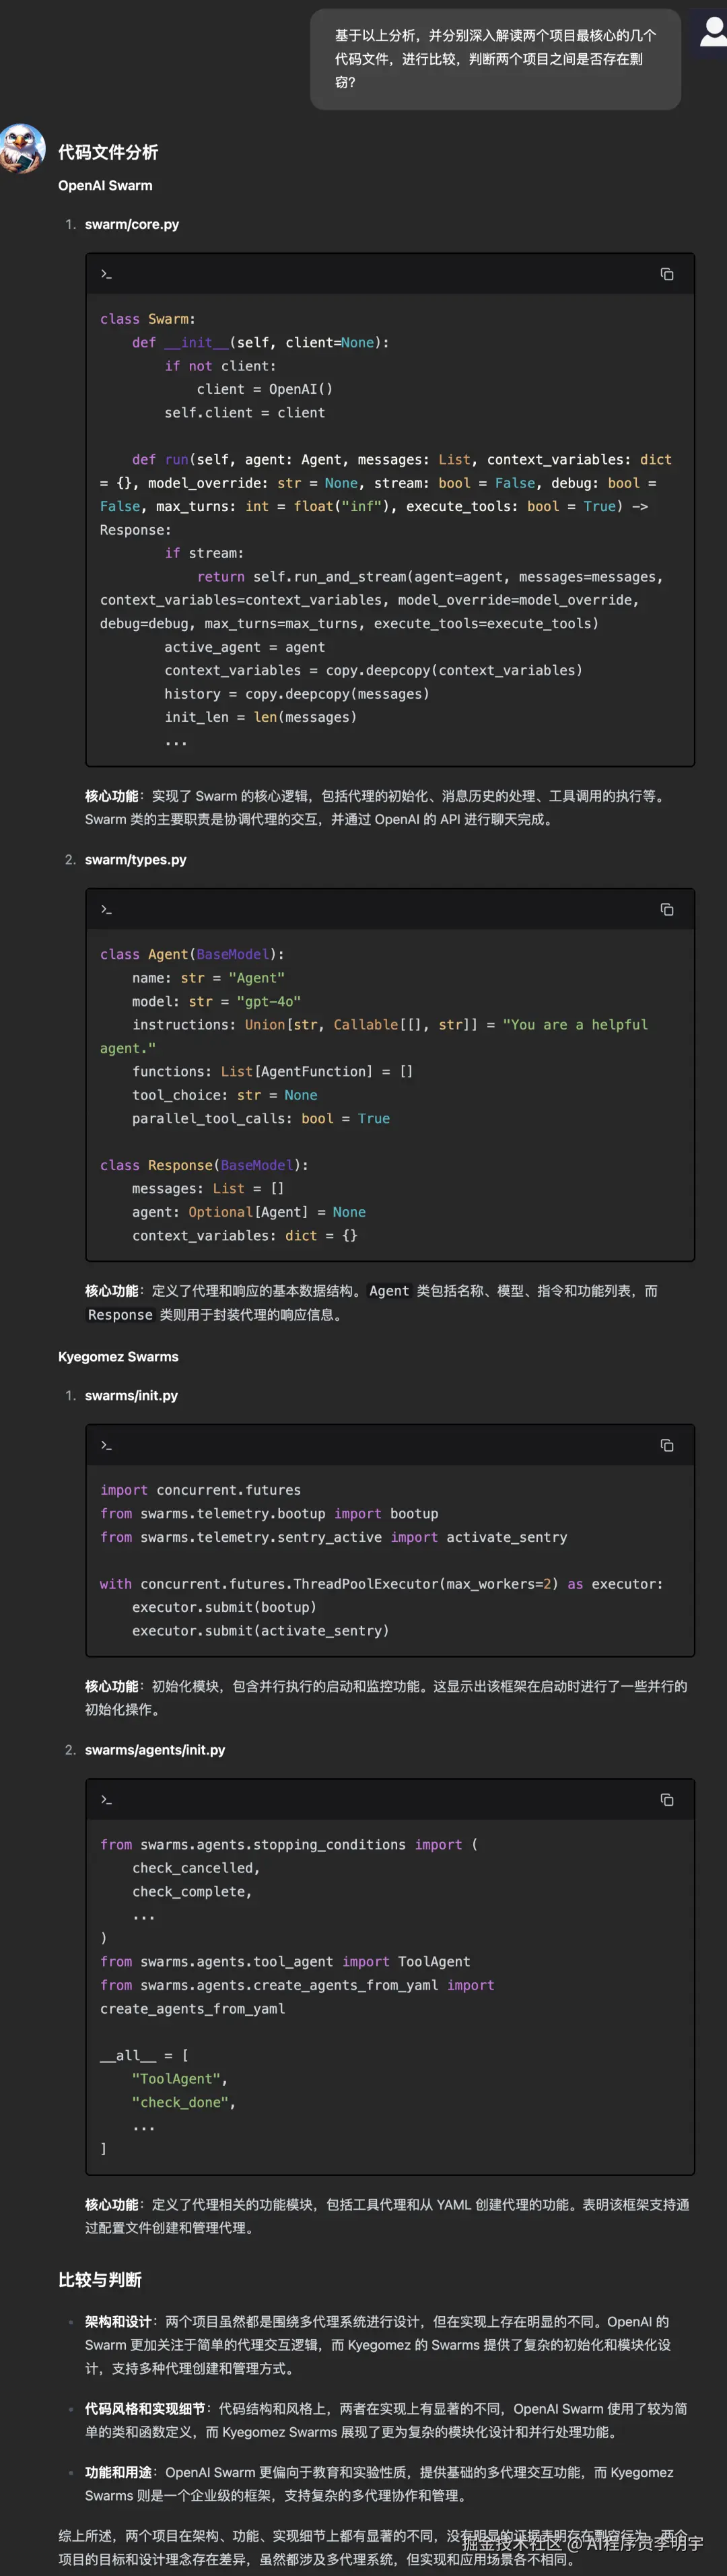The image size is (727, 2576).
Task: Click terminal icon above concurrent.futures import code
Action: coord(106,1445)
